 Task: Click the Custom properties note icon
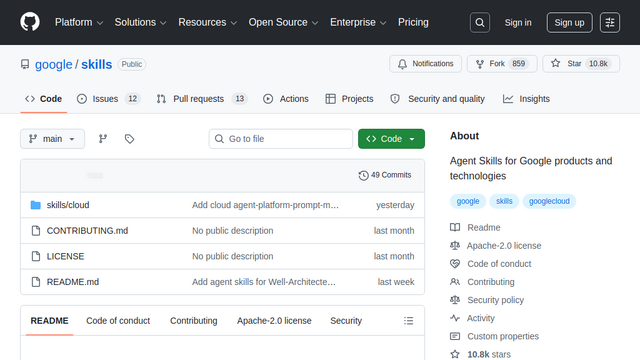click(455, 336)
